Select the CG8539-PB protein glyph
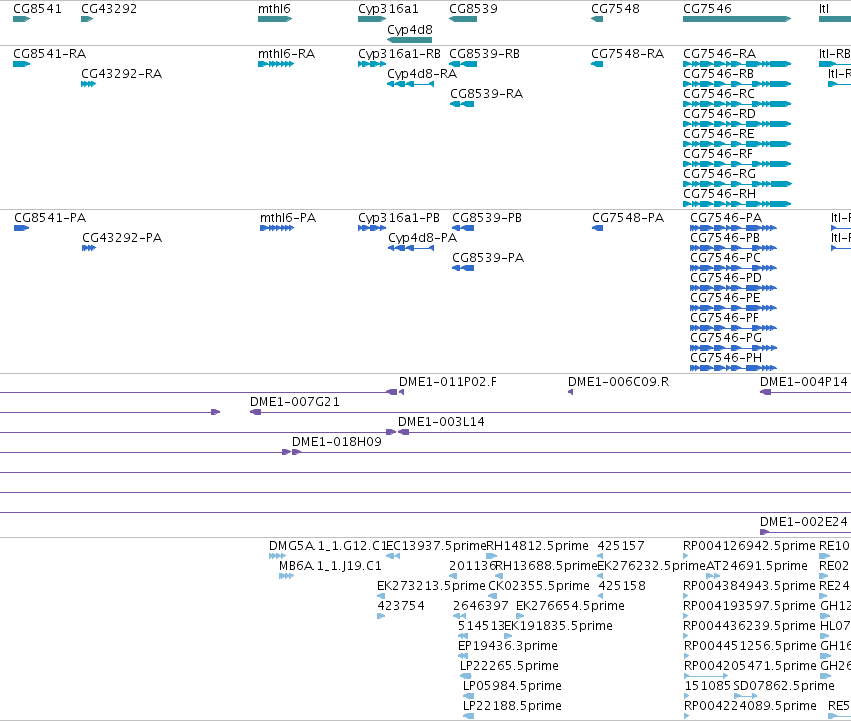851x721 pixels. [x=463, y=228]
